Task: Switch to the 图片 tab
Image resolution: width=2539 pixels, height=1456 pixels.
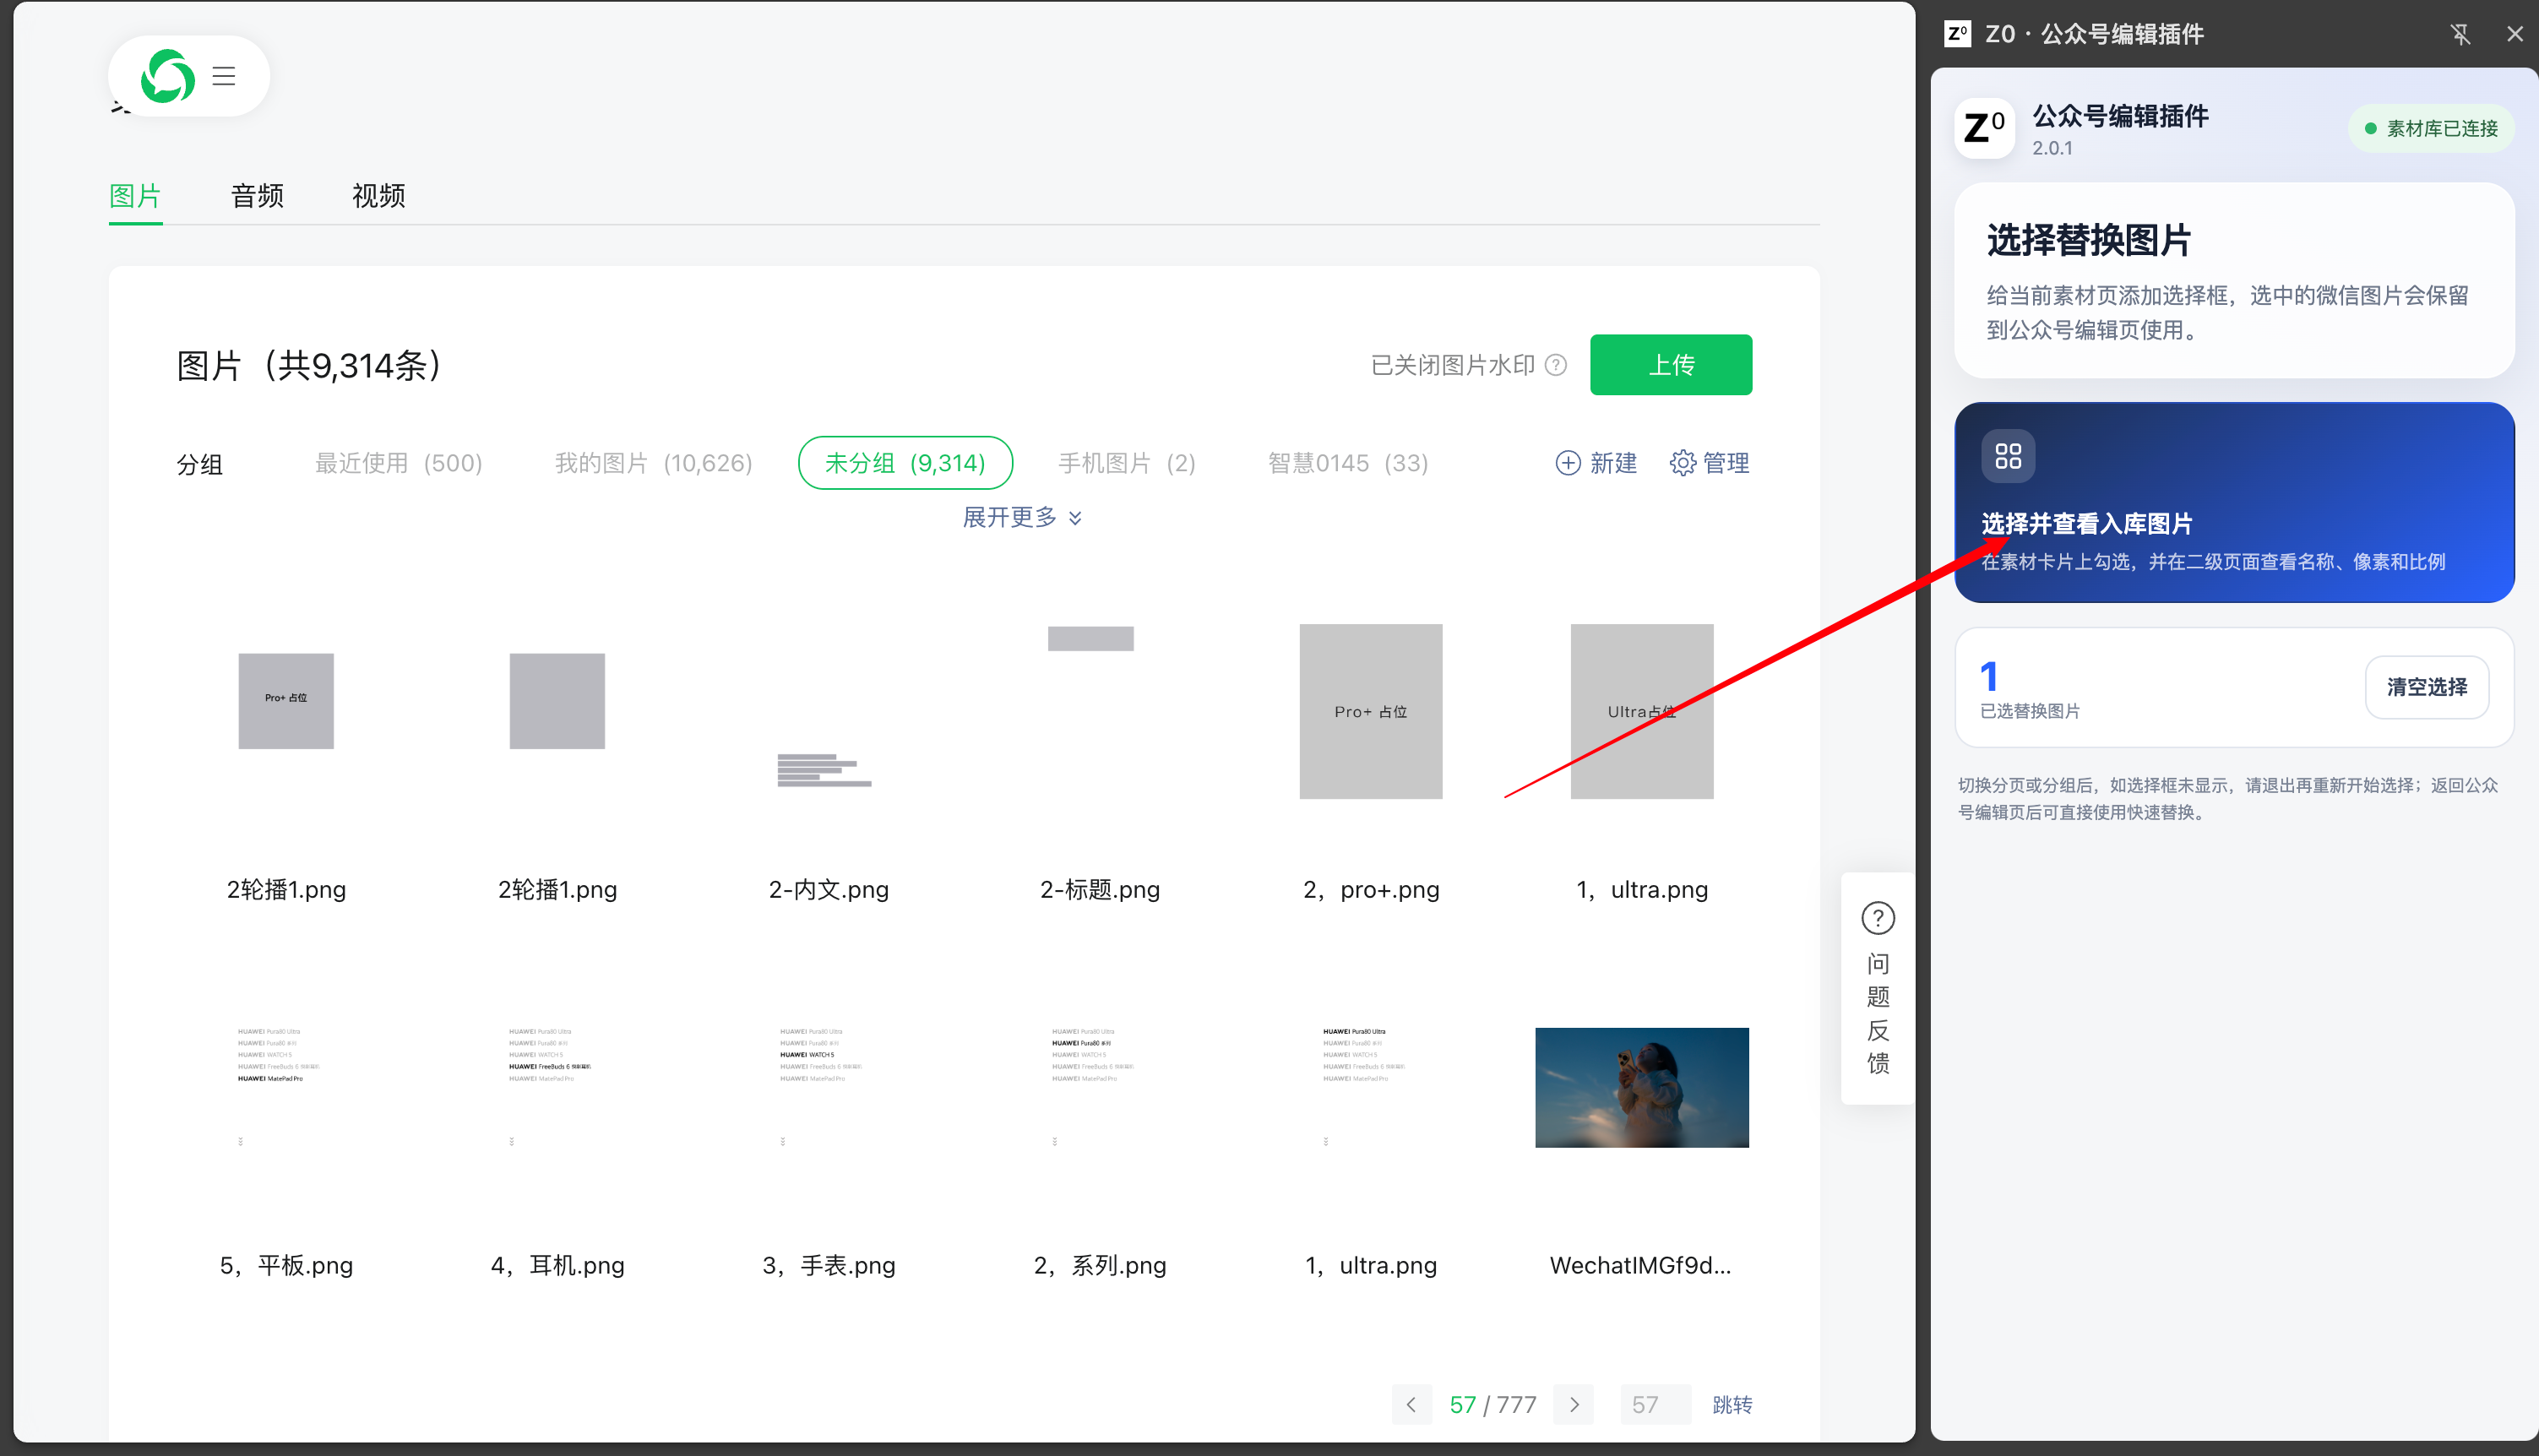Action: click(135, 196)
